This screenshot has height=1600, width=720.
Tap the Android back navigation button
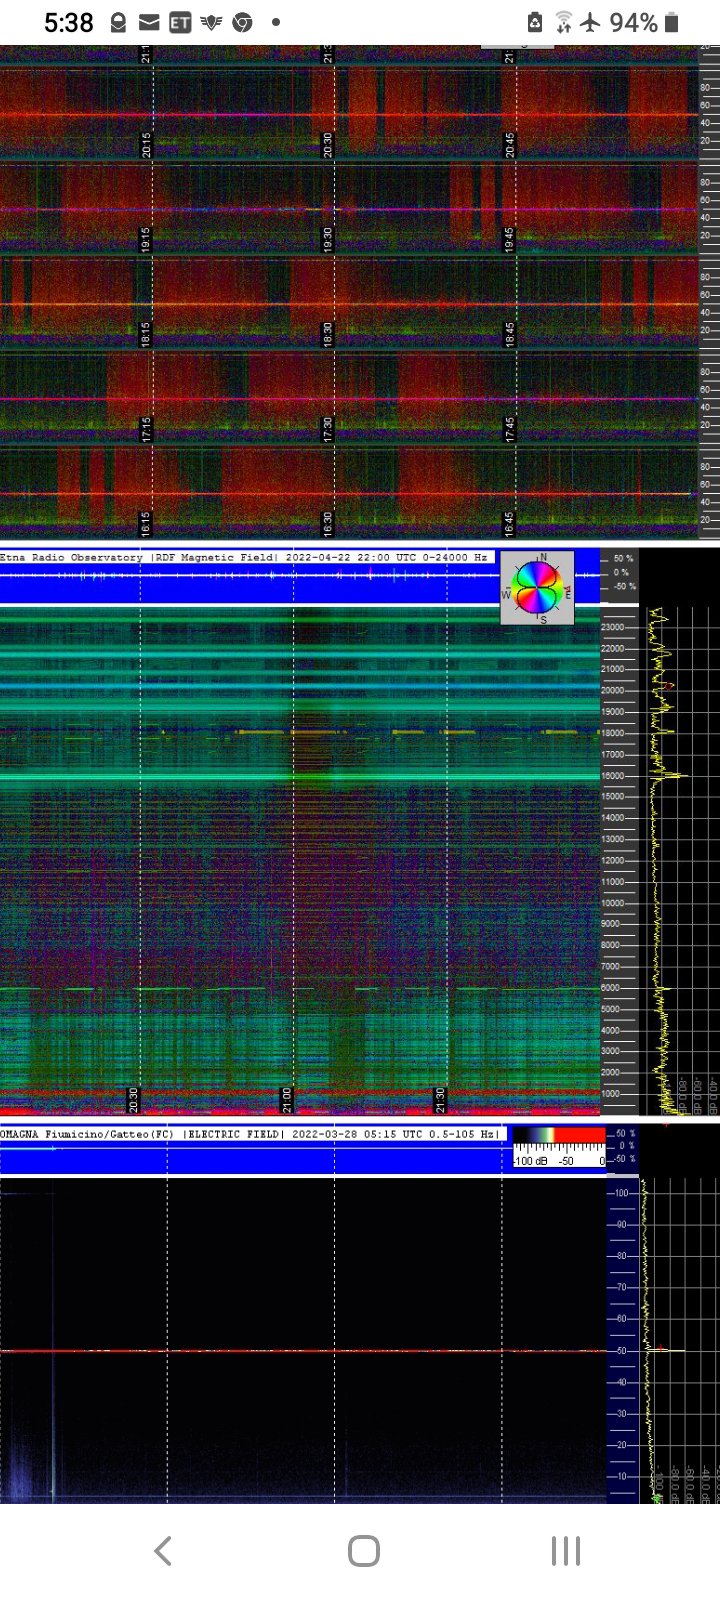[x=163, y=1551]
